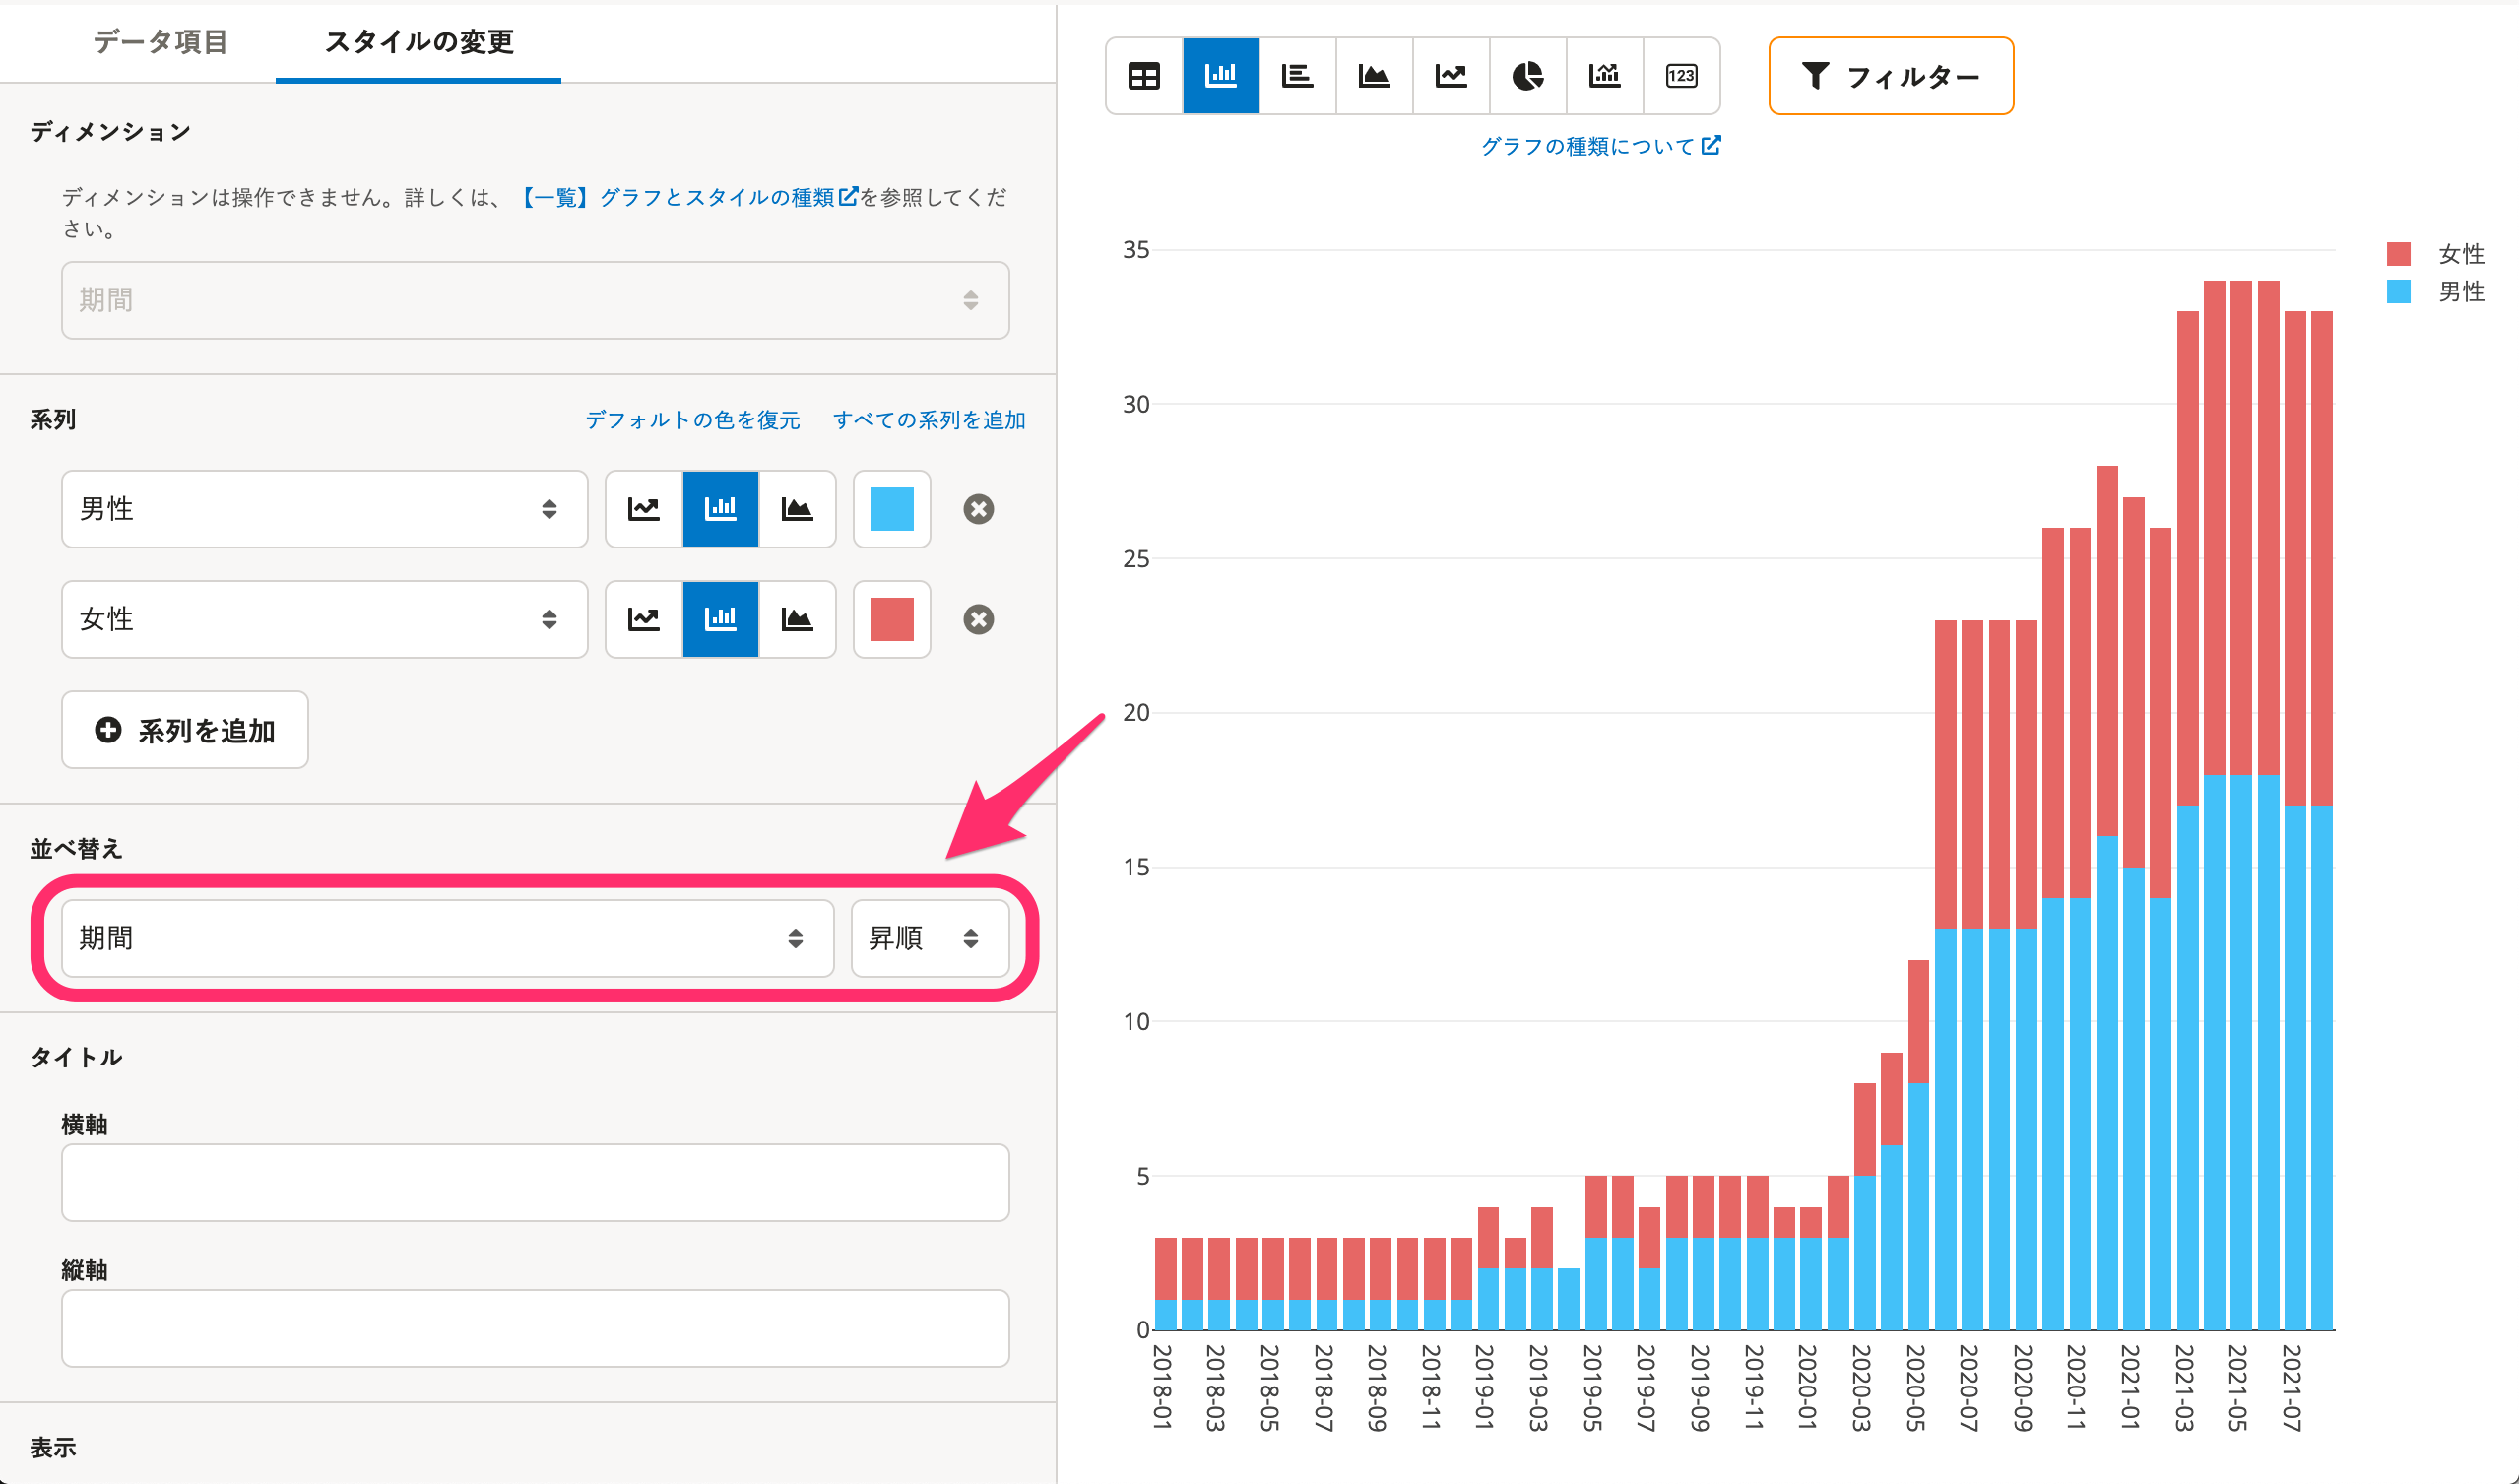Click the 2020-01 axis label

click(x=1807, y=1388)
